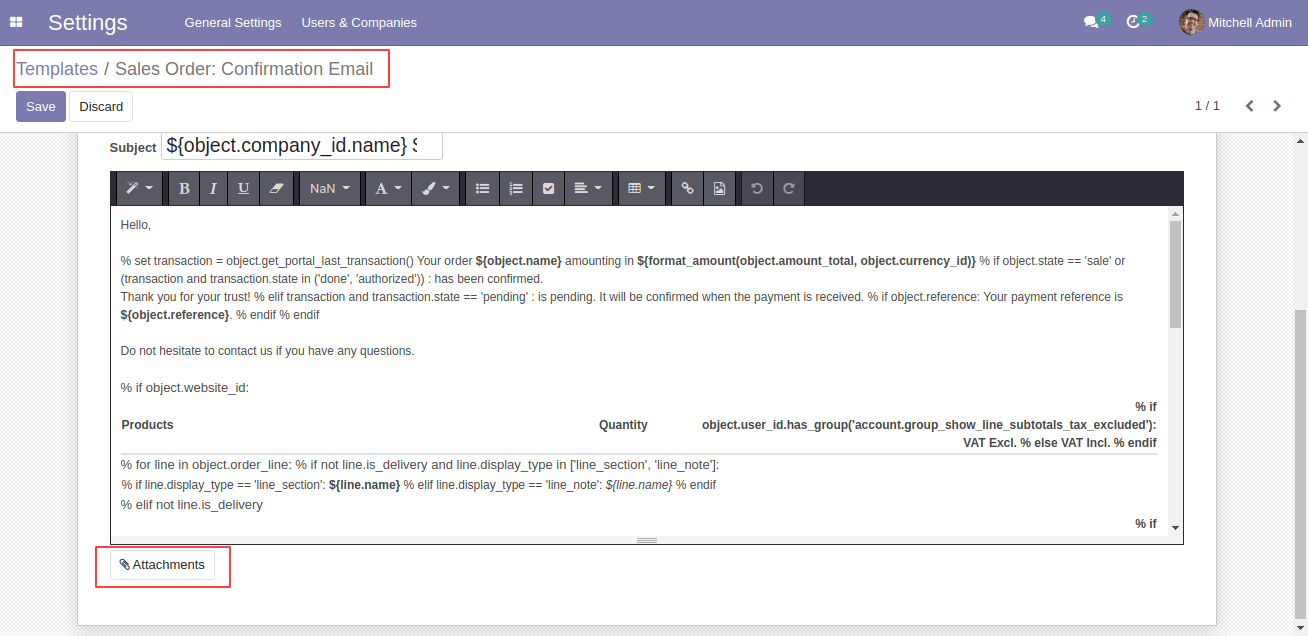Click the undo arrow in the editor toolbar
Screen dimensions: 1308x636
point(756,188)
